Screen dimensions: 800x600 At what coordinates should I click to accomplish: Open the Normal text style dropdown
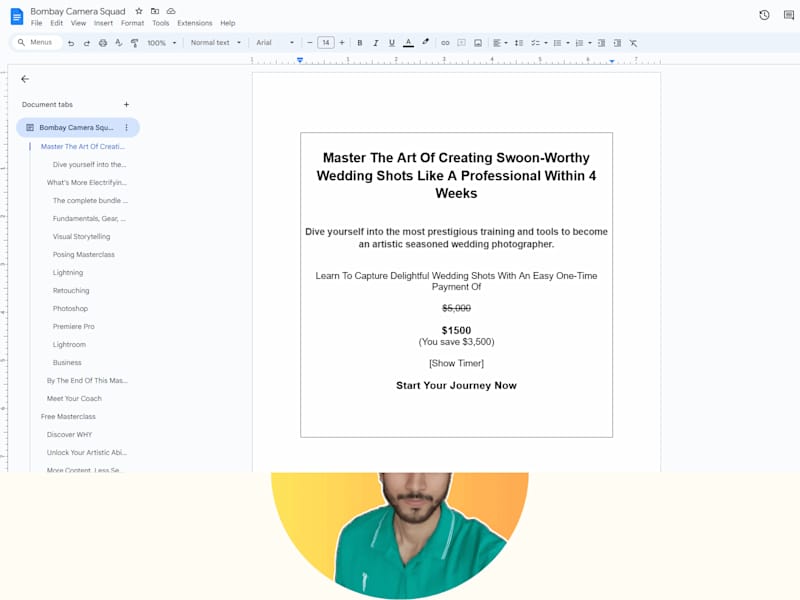pos(215,43)
